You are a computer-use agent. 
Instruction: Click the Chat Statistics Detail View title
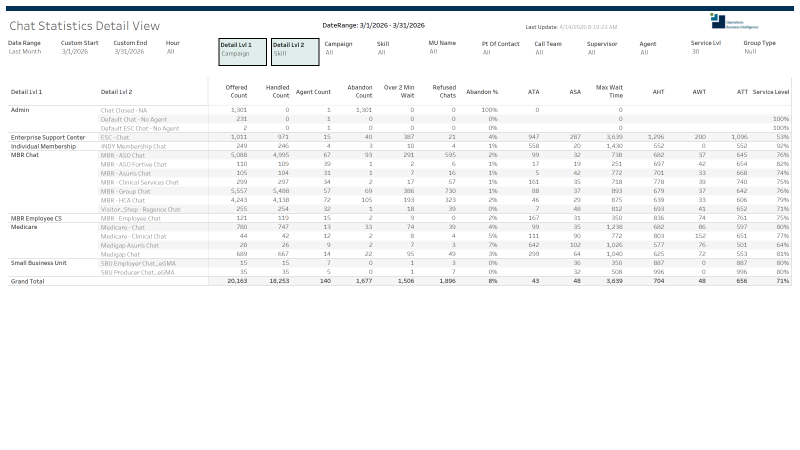coord(83,25)
